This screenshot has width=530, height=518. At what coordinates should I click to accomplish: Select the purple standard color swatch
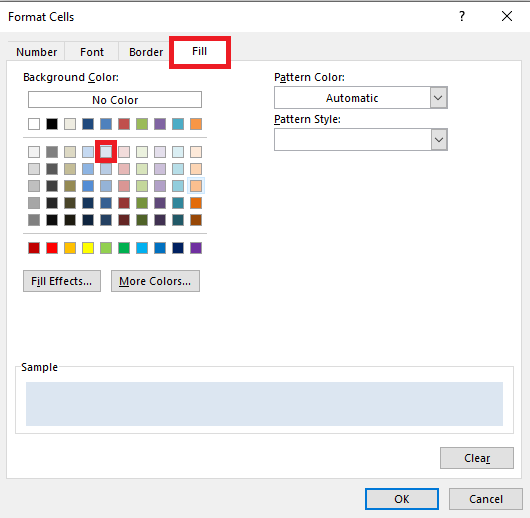(x=196, y=248)
